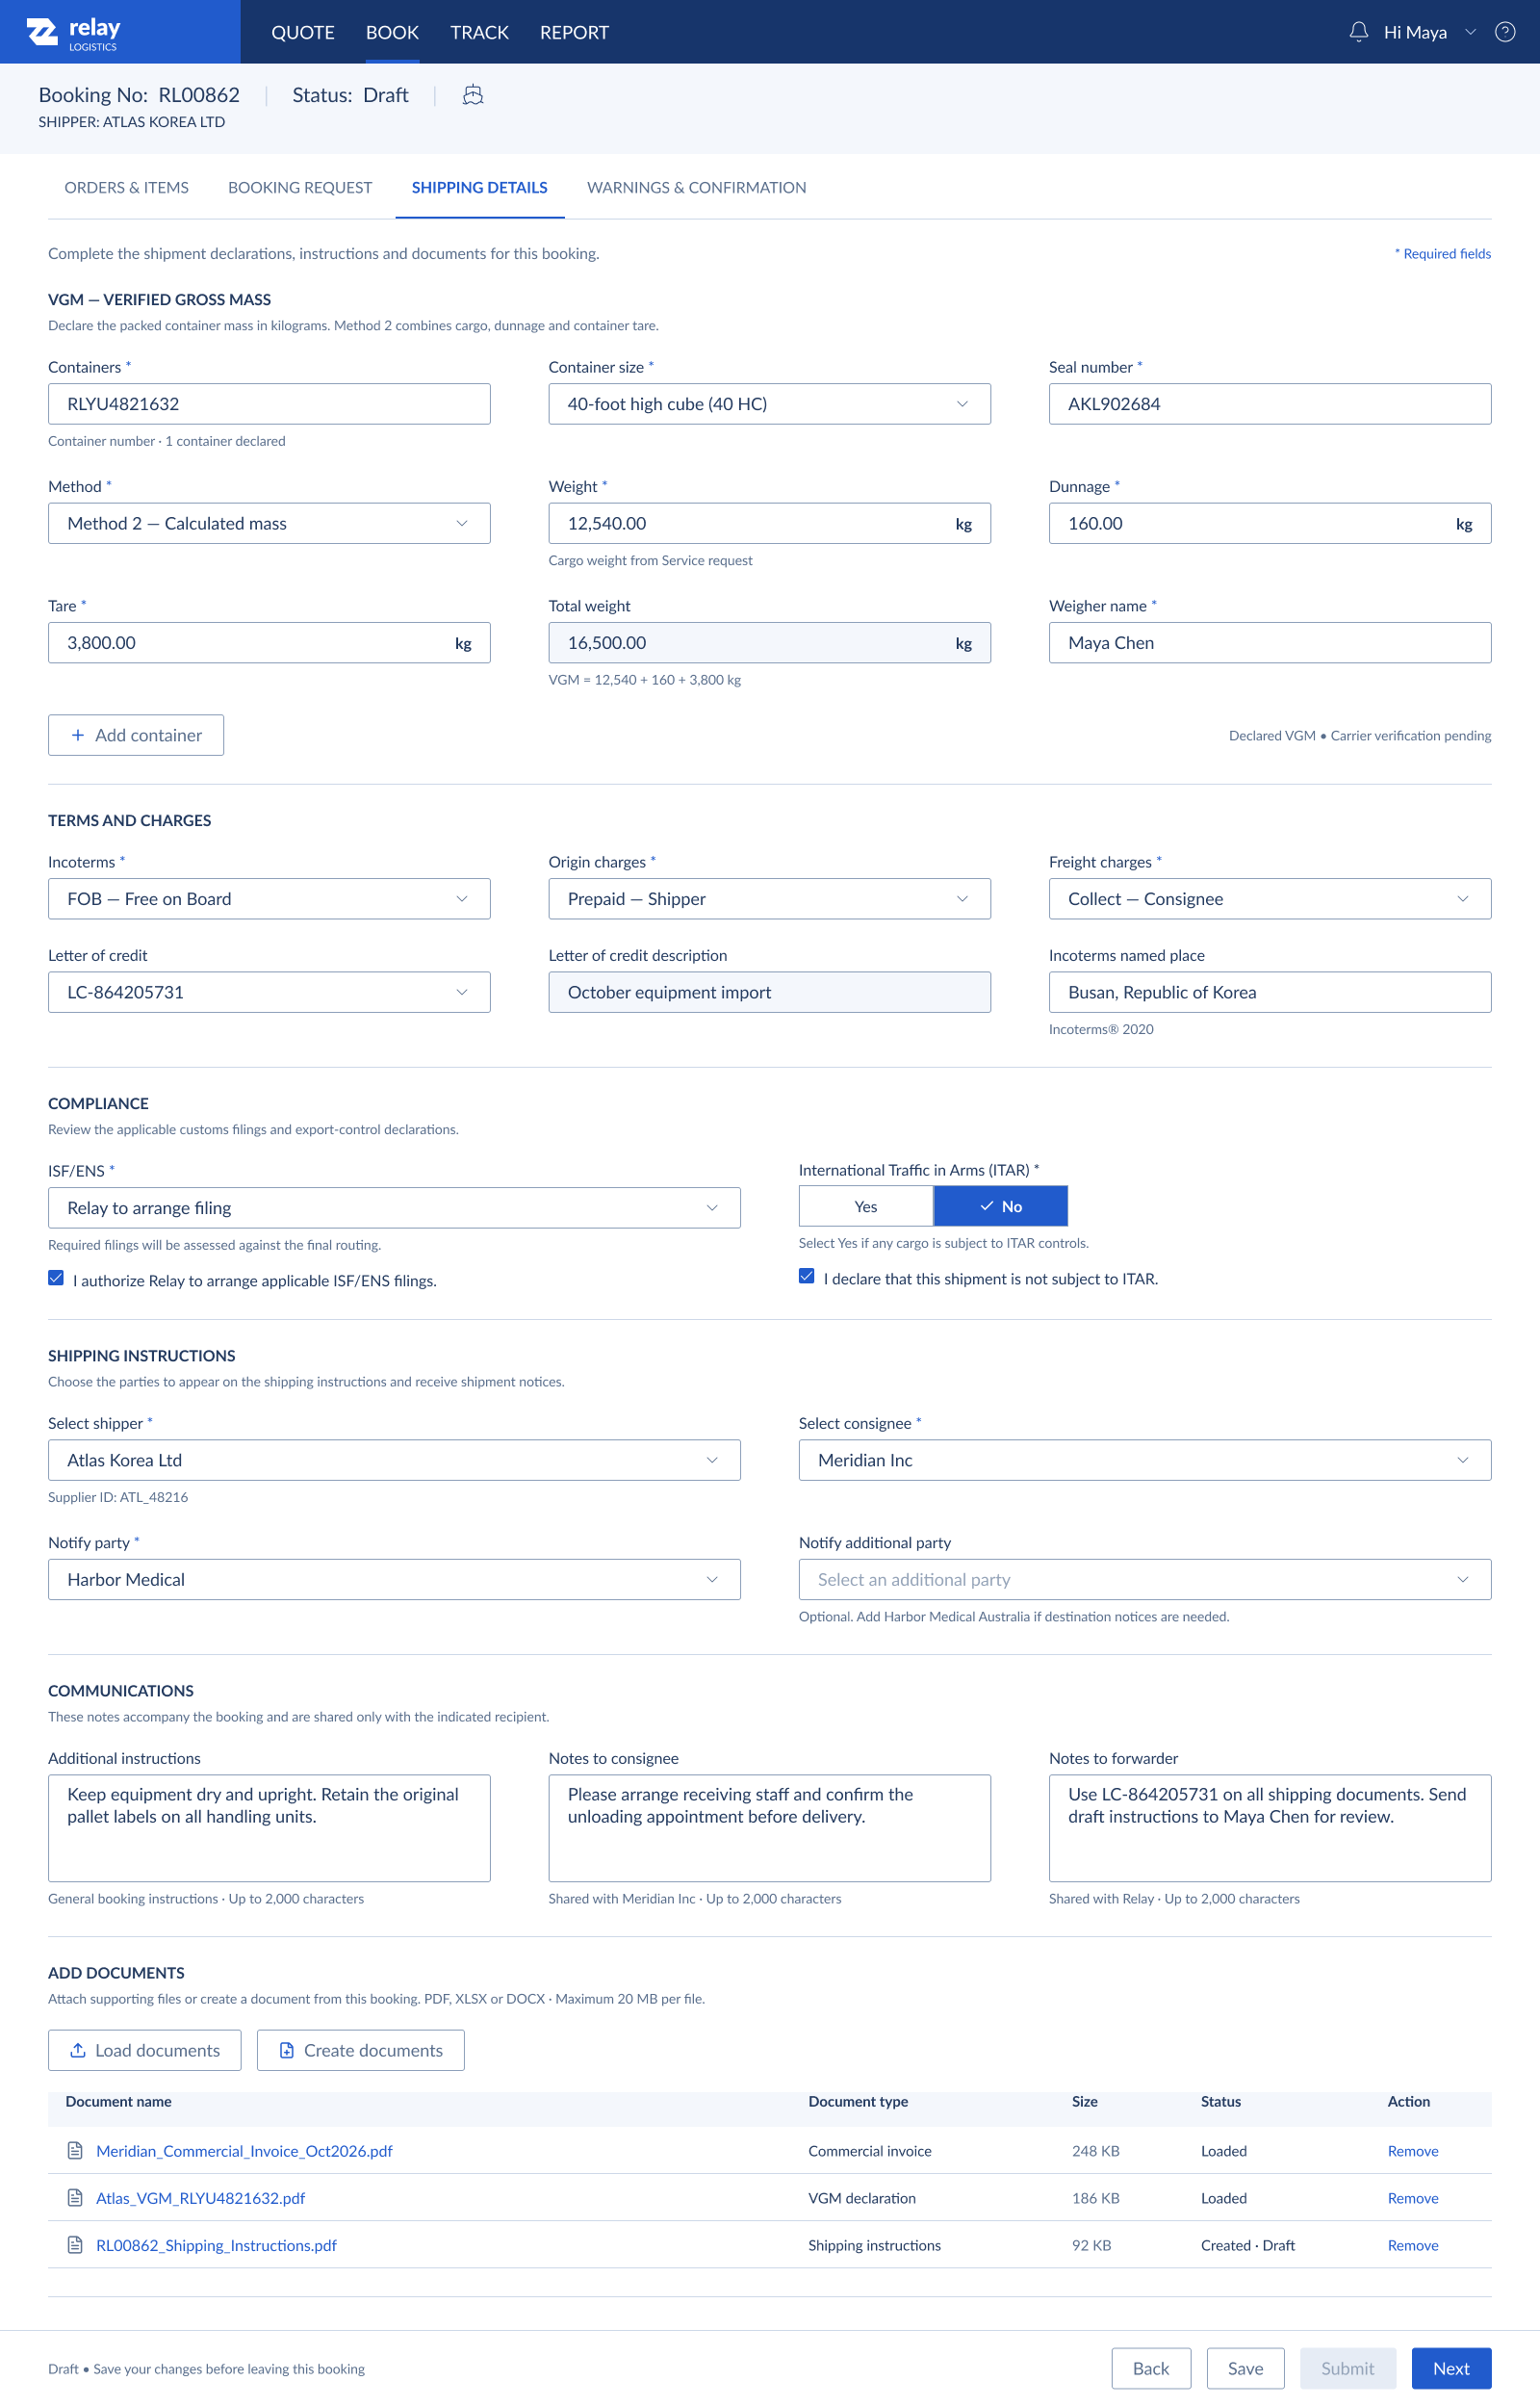
Task: Open the Select consignee dropdown
Action: click(1144, 1459)
